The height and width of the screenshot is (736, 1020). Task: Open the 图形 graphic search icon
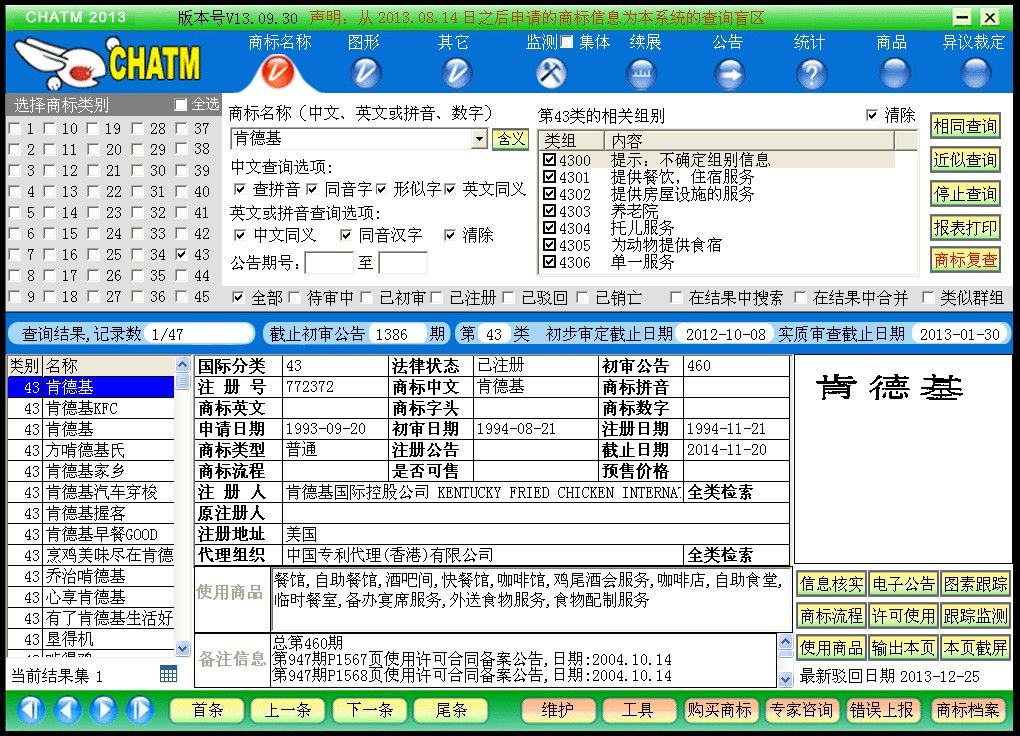pyautogui.click(x=364, y=73)
